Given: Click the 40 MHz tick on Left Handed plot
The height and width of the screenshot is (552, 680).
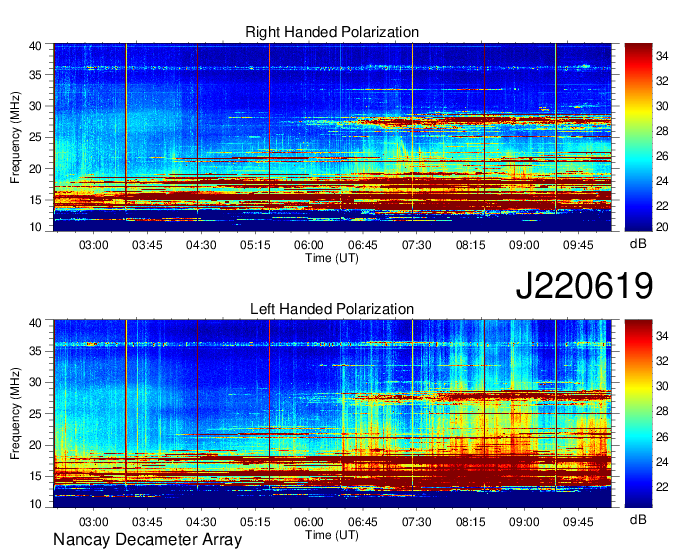Looking at the screenshot, I should pyautogui.click(x=35, y=323).
